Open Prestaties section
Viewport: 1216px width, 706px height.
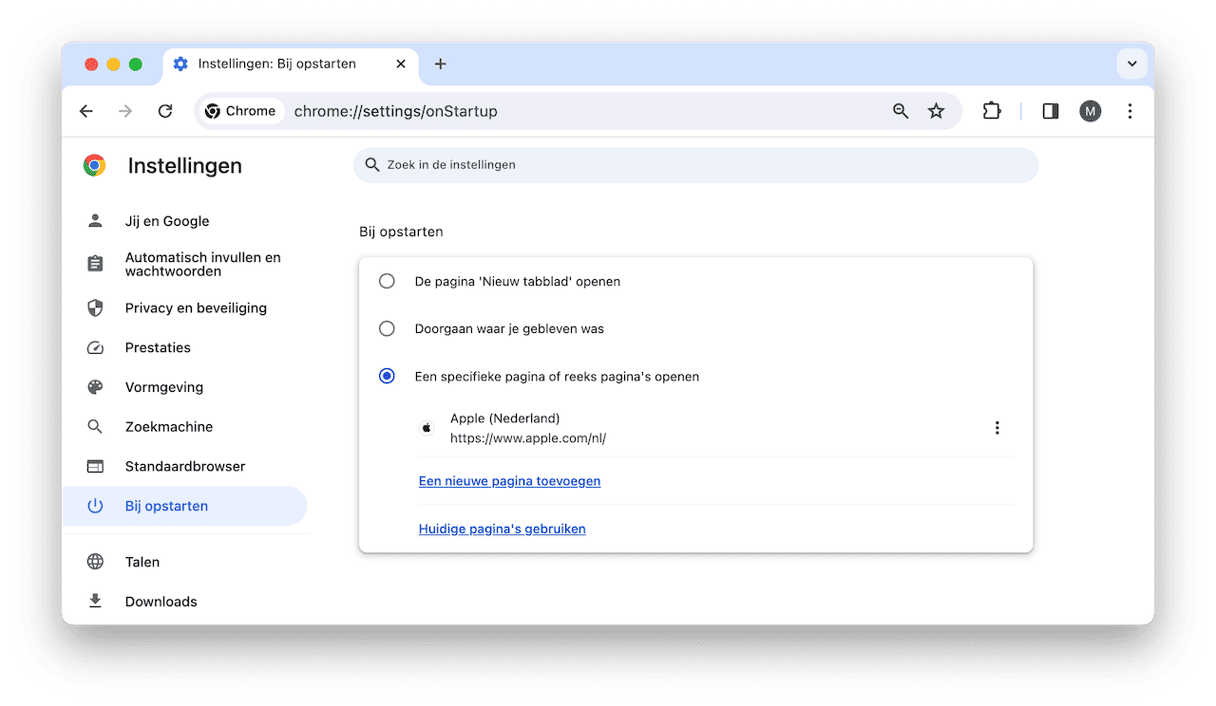point(185,348)
